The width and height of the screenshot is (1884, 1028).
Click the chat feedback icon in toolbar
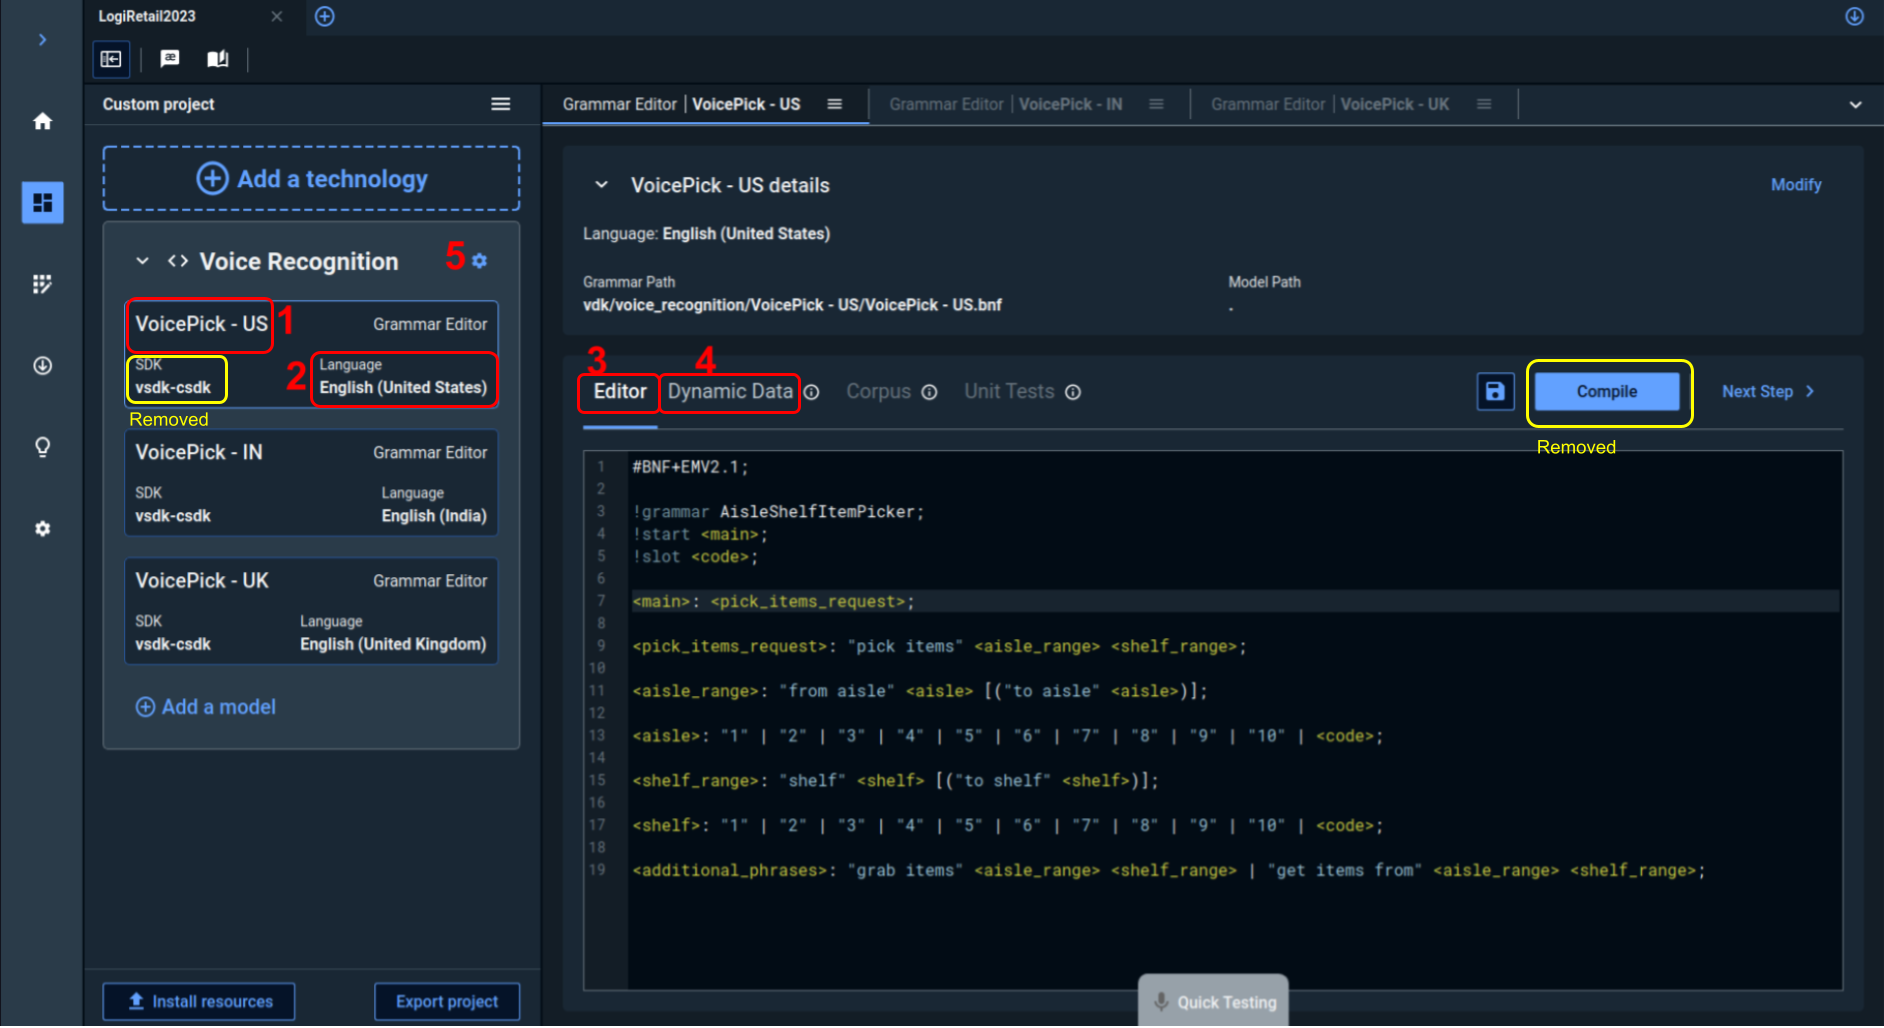click(x=170, y=59)
